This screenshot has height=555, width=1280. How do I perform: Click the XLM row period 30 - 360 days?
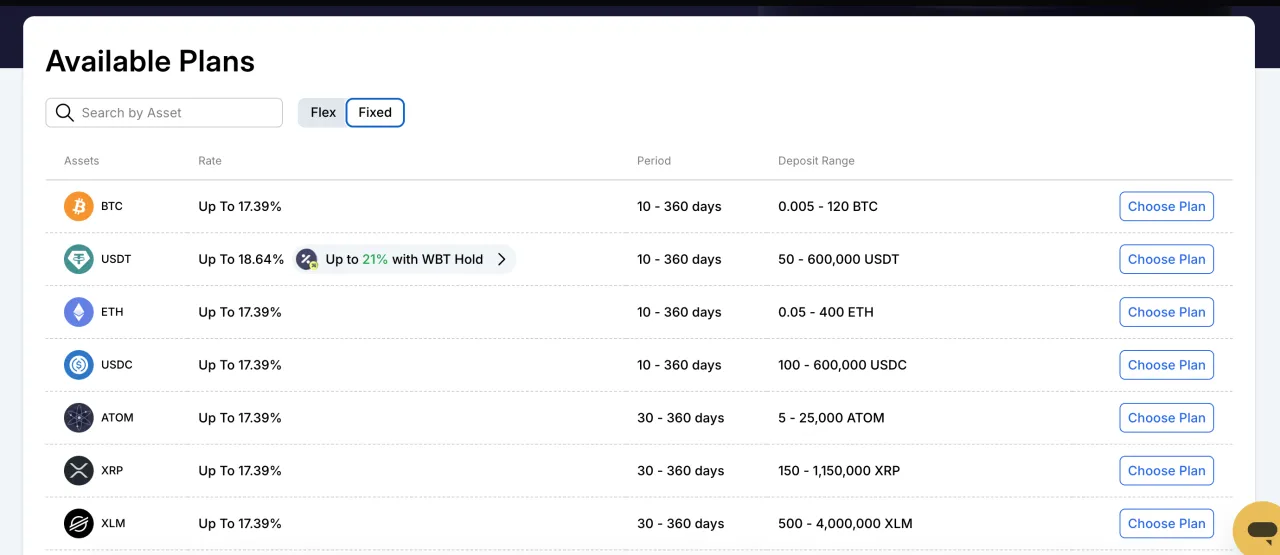[681, 524]
